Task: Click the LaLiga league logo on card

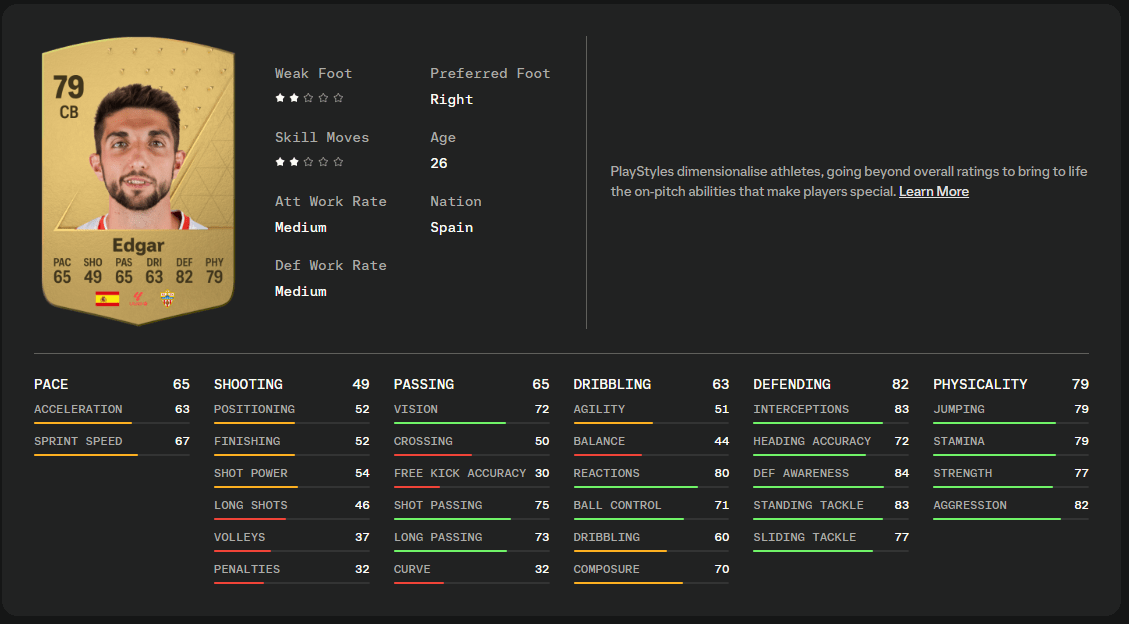Action: tap(138, 299)
